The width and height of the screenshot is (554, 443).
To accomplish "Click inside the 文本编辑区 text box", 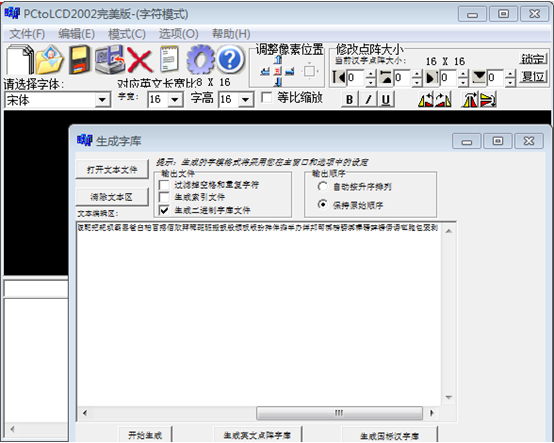I will [x=259, y=314].
